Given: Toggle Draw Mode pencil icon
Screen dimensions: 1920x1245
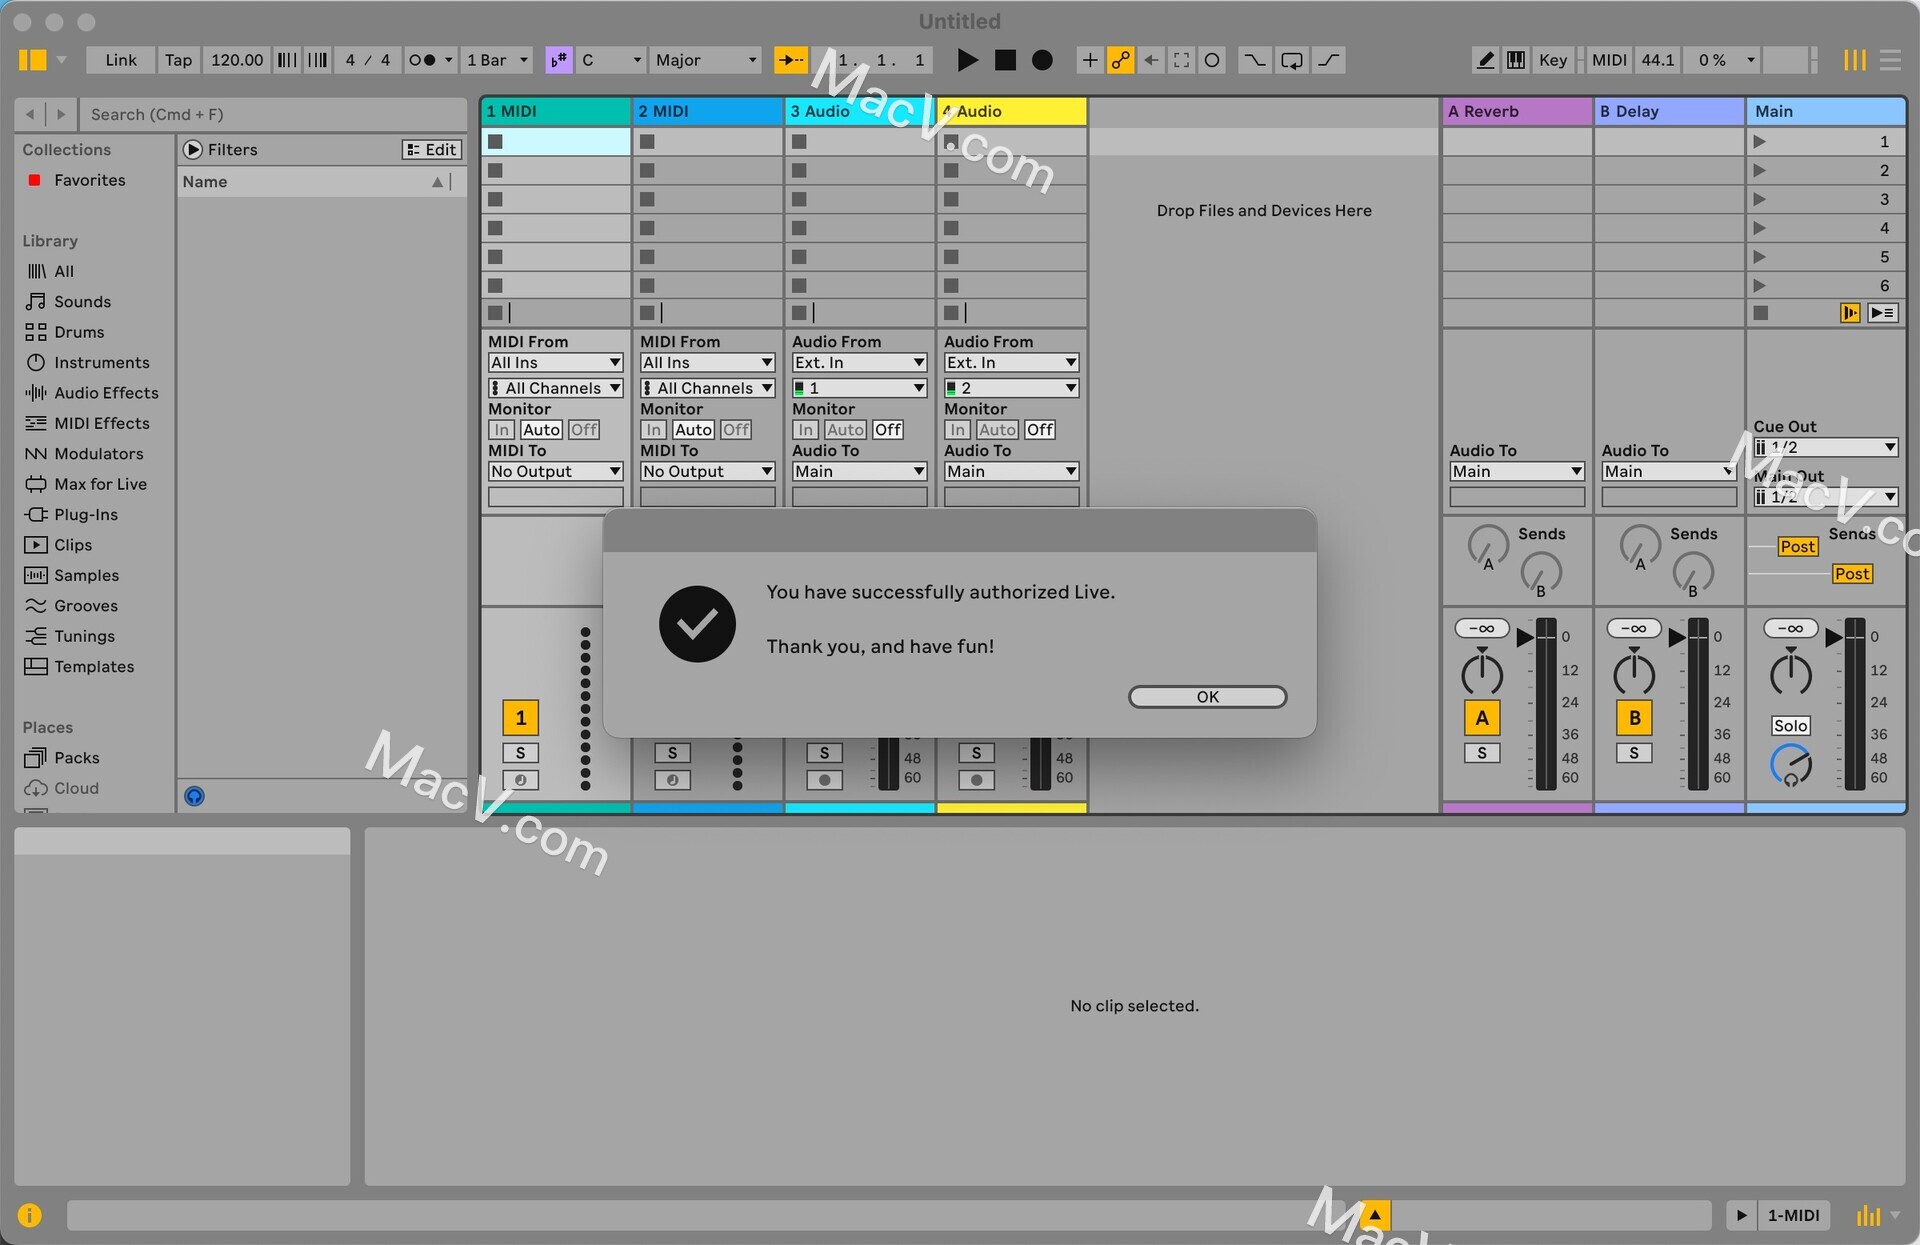Looking at the screenshot, I should point(1486,60).
